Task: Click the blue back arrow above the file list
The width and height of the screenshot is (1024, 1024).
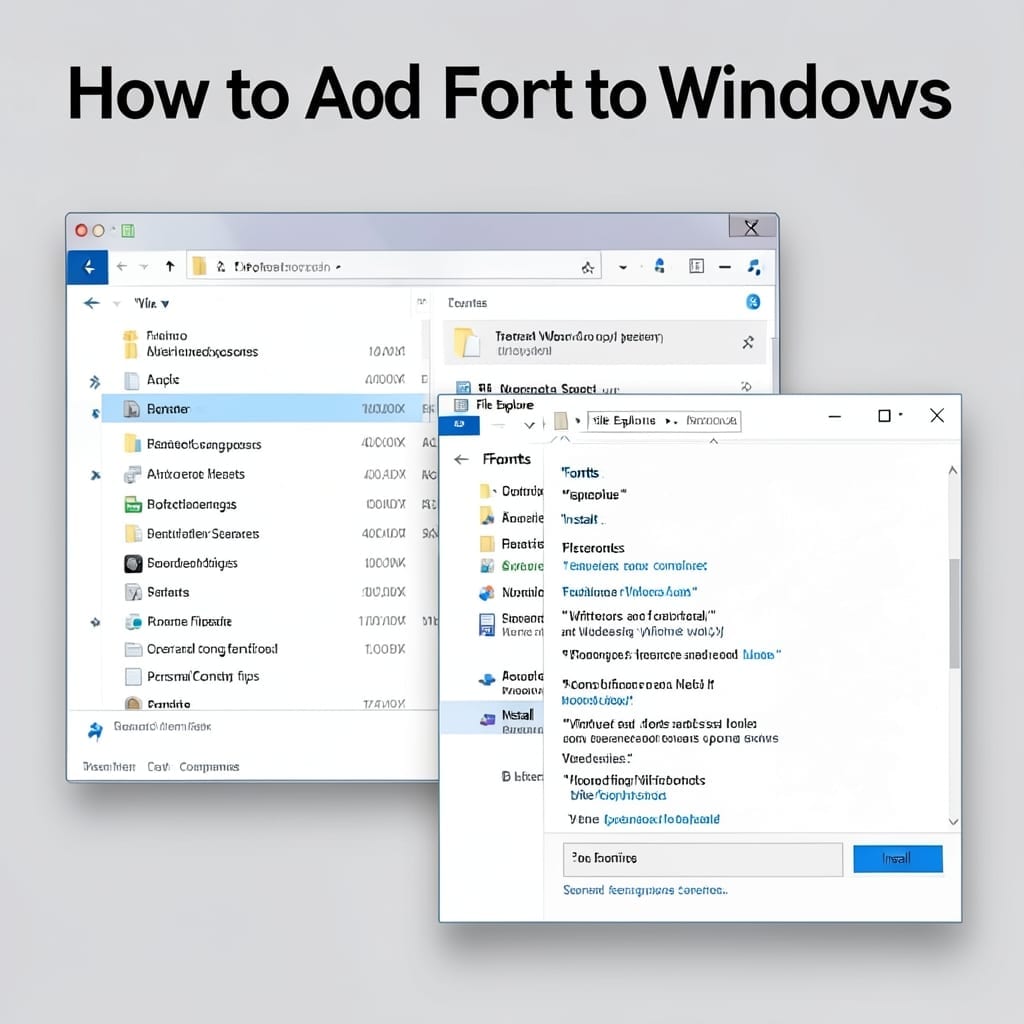Action: tap(92, 303)
